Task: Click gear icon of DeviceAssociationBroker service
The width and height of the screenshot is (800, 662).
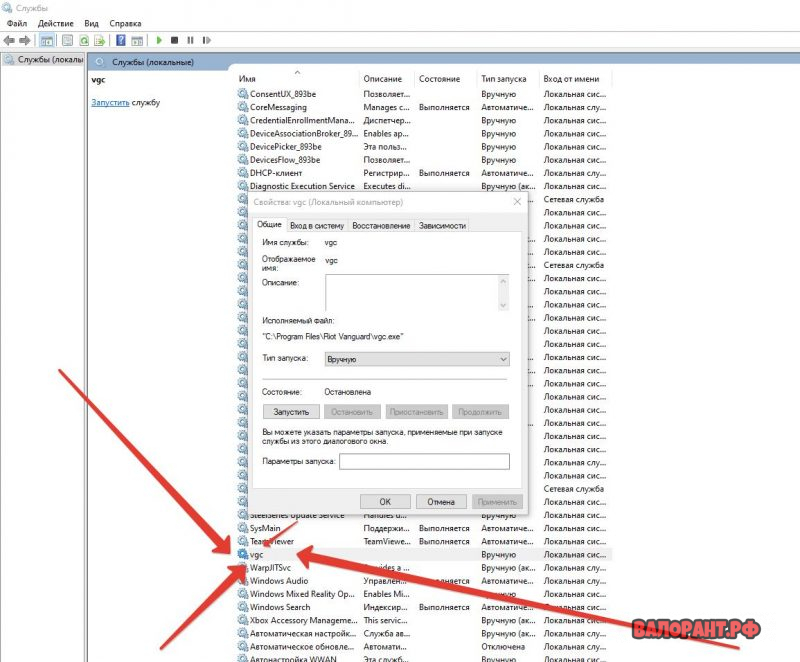Action: [243, 134]
